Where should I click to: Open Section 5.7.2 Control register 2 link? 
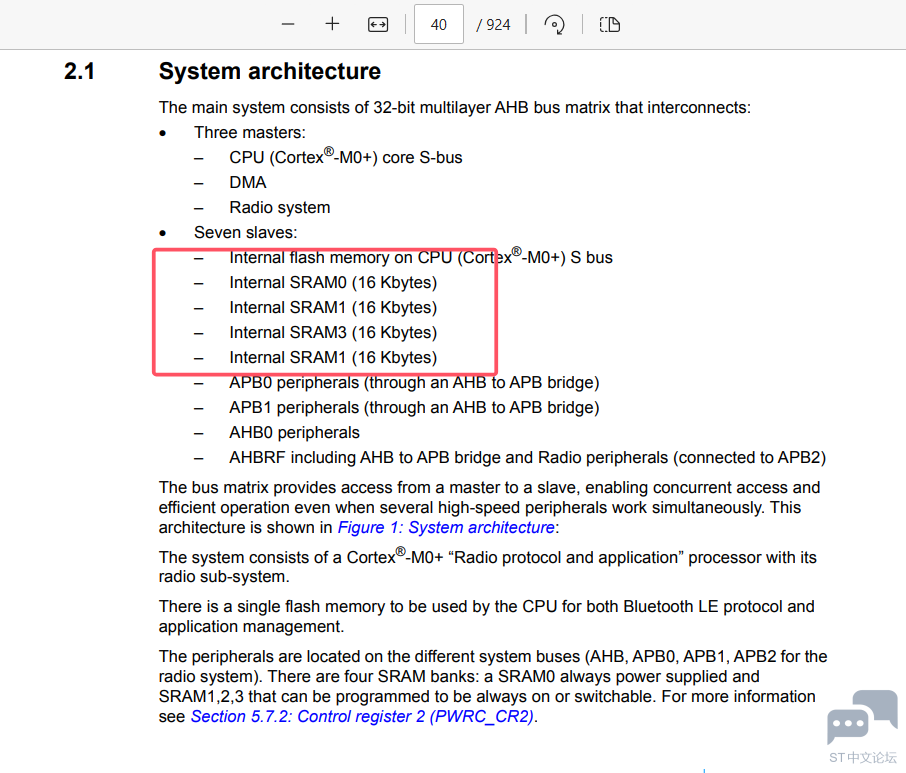pyautogui.click(x=362, y=716)
